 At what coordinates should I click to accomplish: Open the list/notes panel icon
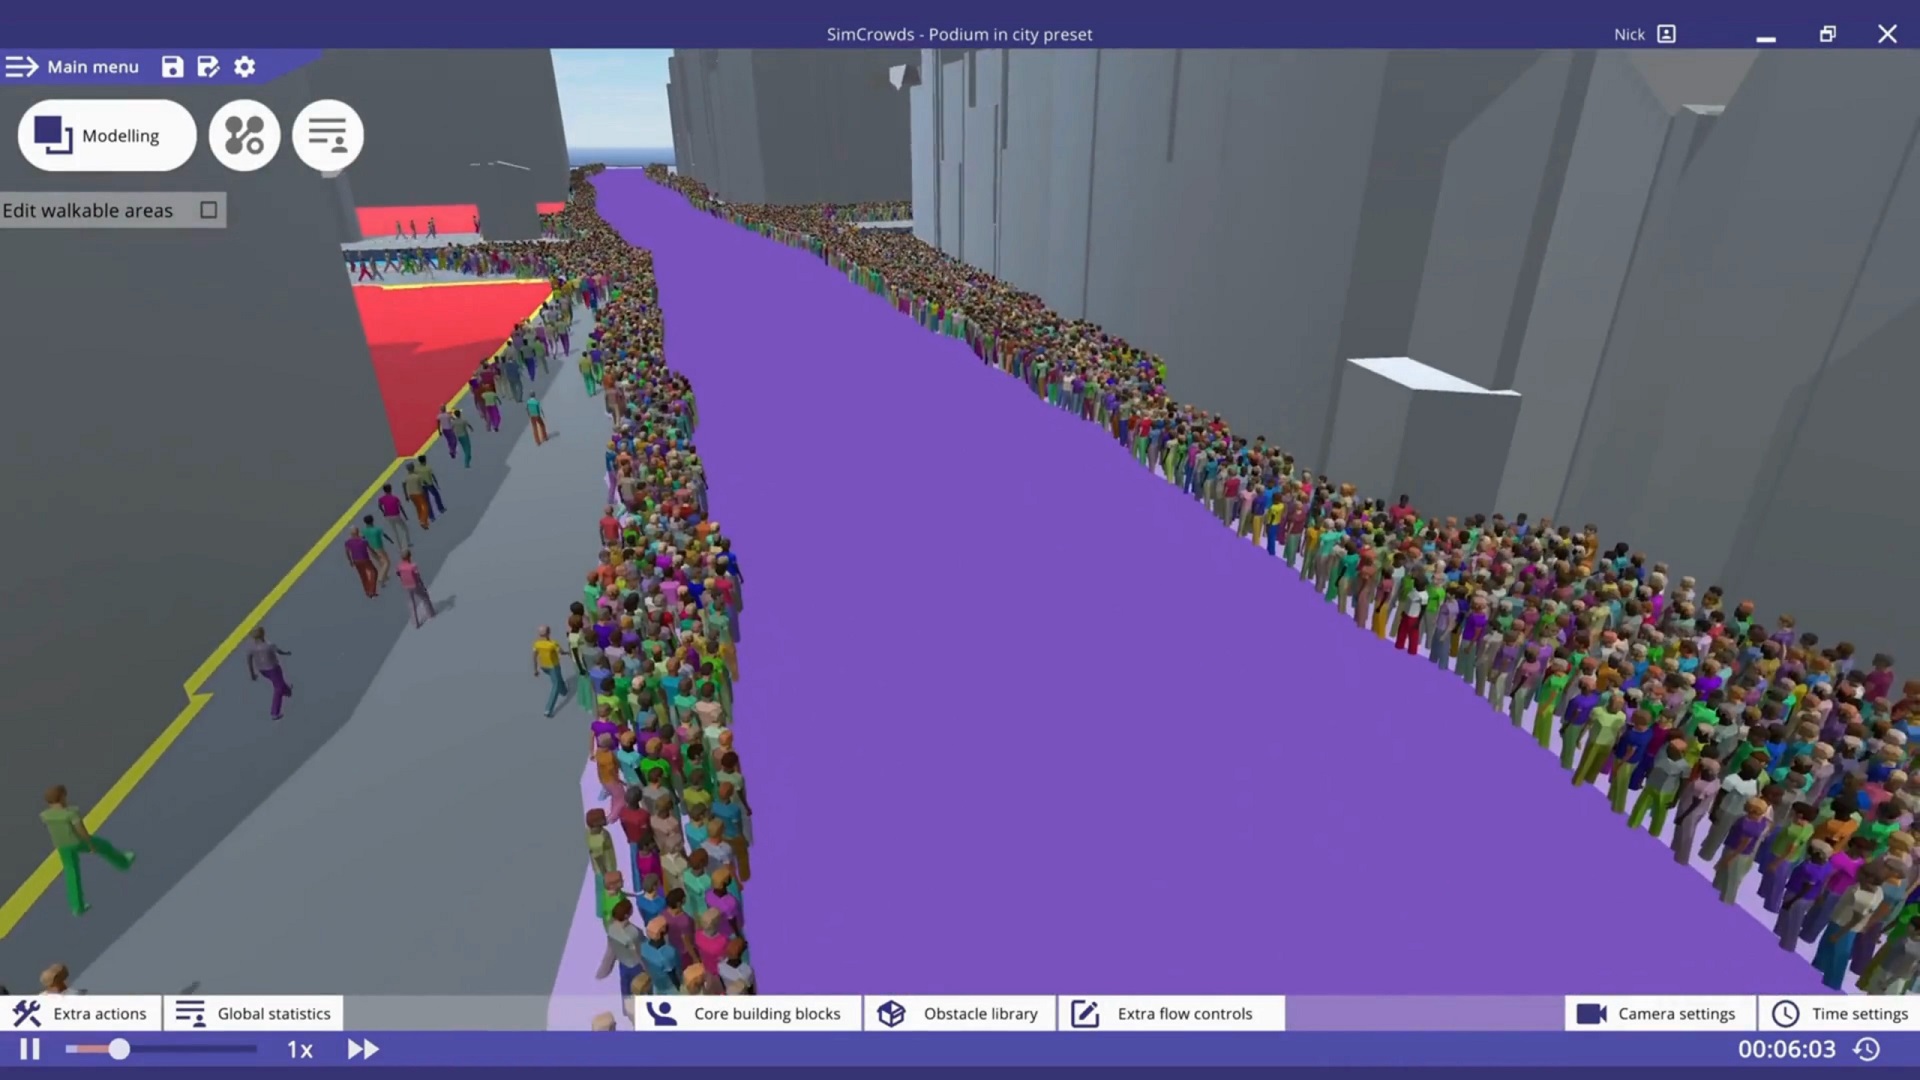327,135
